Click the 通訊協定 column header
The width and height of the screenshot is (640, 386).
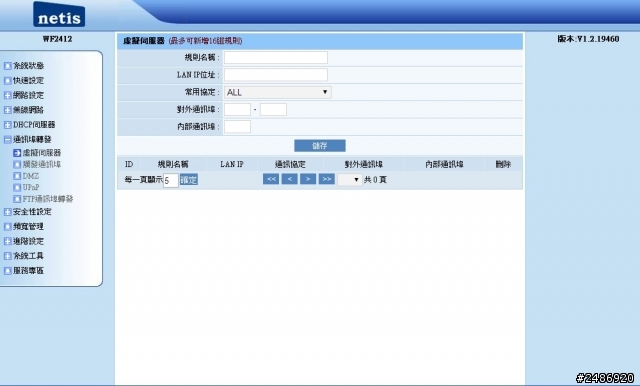click(290, 164)
